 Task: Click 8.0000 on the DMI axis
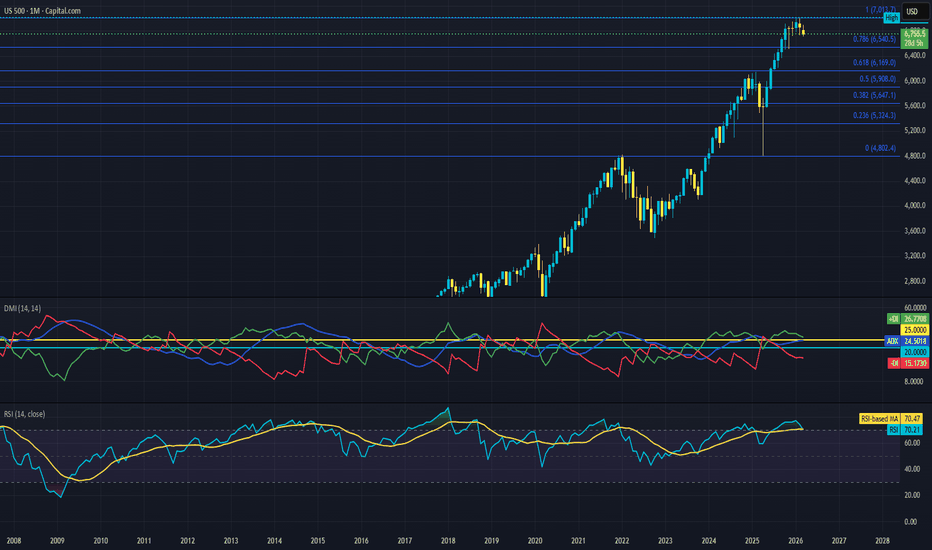tap(915, 381)
